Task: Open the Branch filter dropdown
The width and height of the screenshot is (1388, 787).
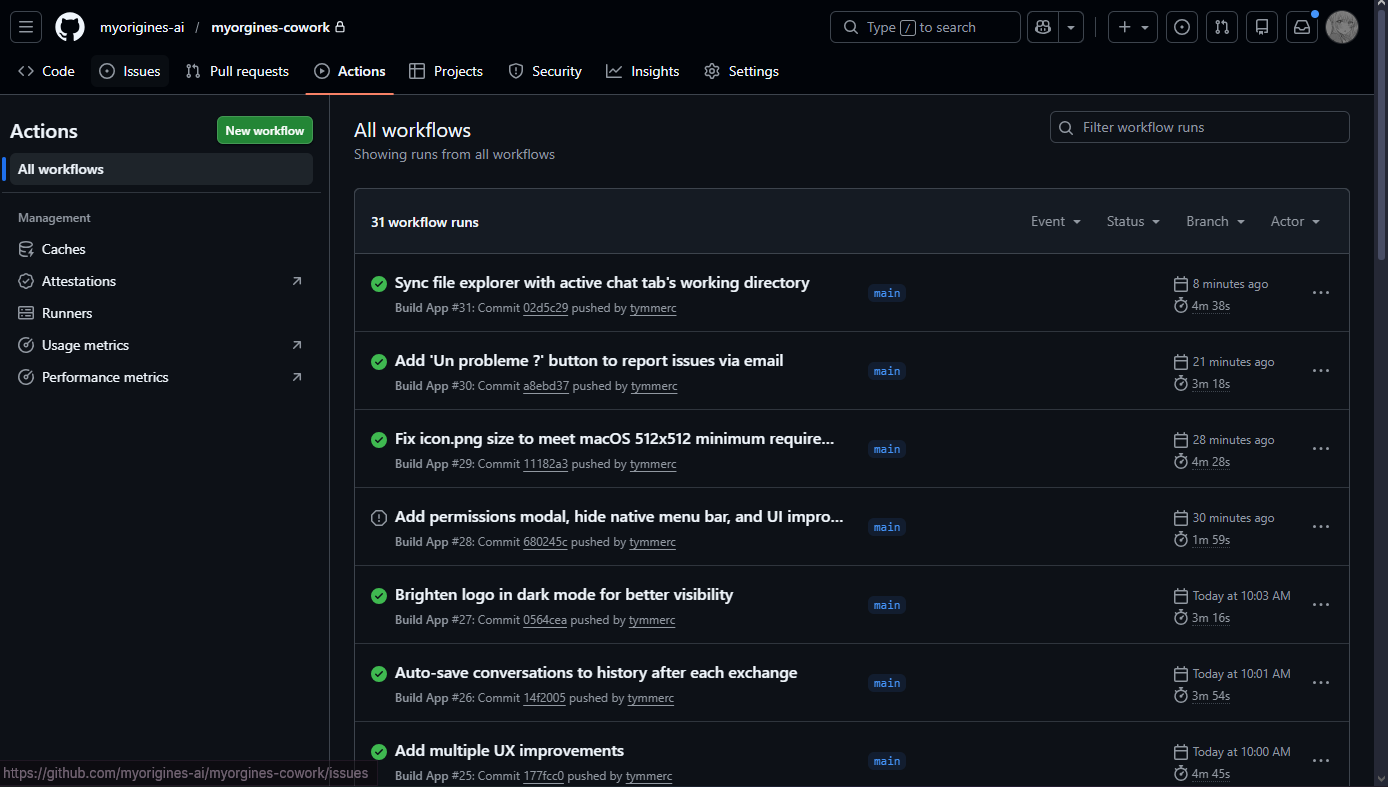Action: [x=1215, y=221]
